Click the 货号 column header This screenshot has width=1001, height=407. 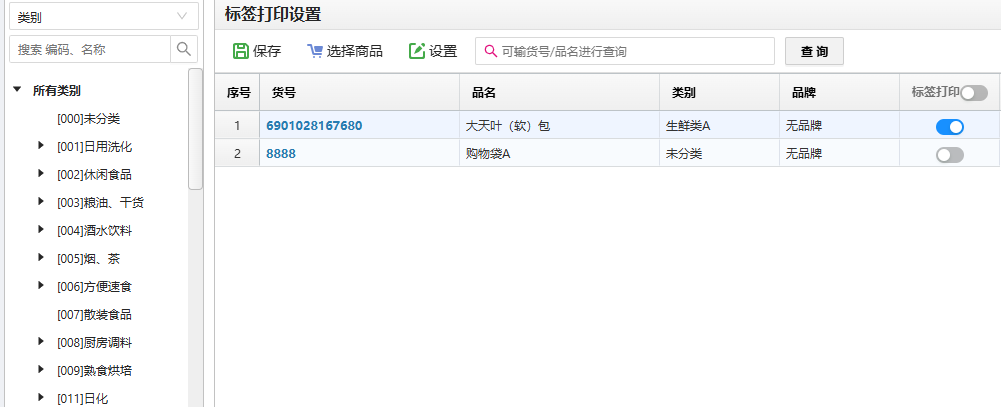pyautogui.click(x=359, y=92)
